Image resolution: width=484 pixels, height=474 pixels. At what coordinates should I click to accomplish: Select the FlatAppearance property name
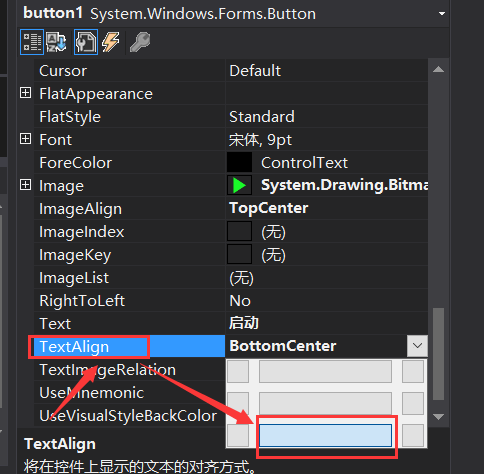[96, 94]
